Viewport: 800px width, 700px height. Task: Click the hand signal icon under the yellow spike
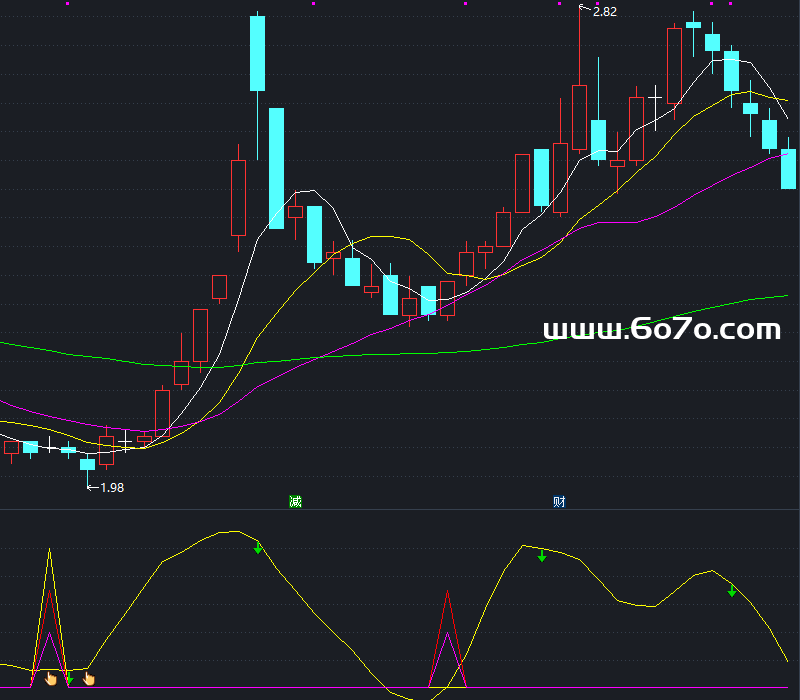51,679
